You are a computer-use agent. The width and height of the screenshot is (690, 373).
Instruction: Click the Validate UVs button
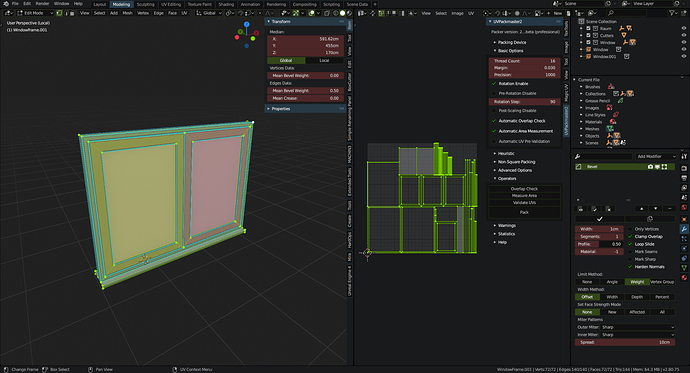point(524,203)
